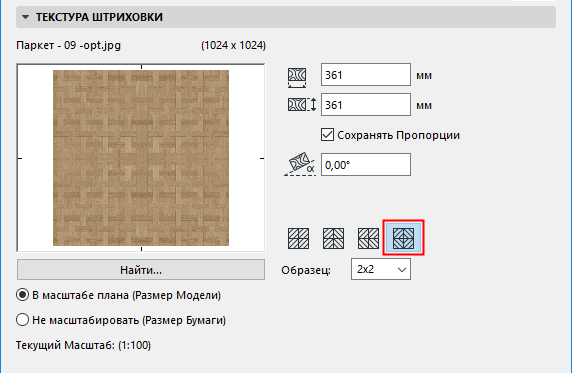Click the Образец: label
Viewport: 572px width, 373px height.
306,270
